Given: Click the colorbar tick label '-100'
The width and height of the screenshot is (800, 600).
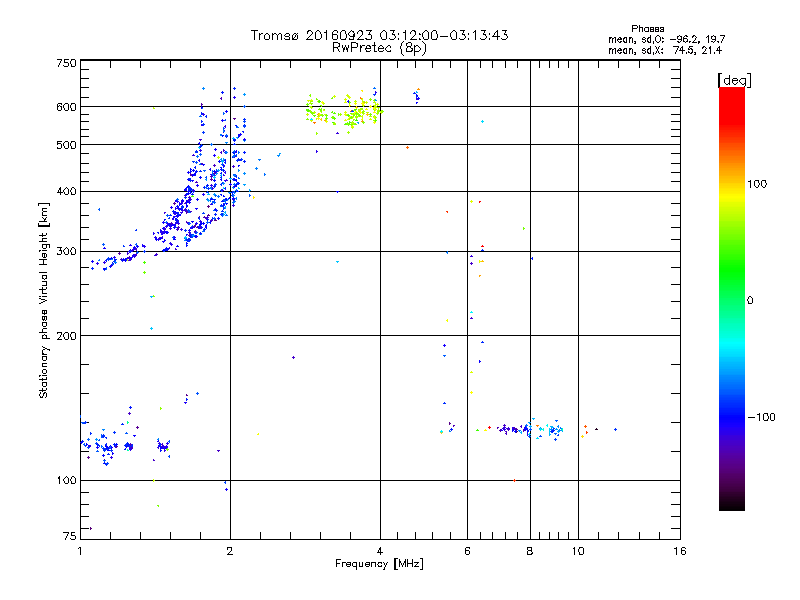Looking at the screenshot, I should 761,417.
